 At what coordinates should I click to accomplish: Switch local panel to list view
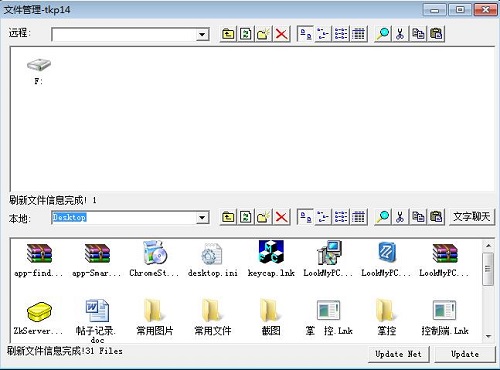341,217
